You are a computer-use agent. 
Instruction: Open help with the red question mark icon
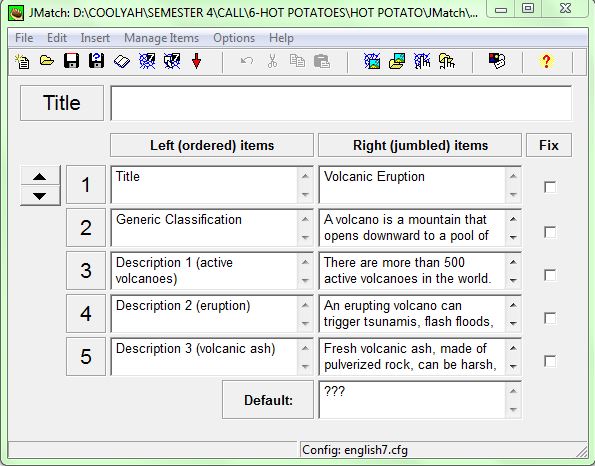[x=546, y=61]
